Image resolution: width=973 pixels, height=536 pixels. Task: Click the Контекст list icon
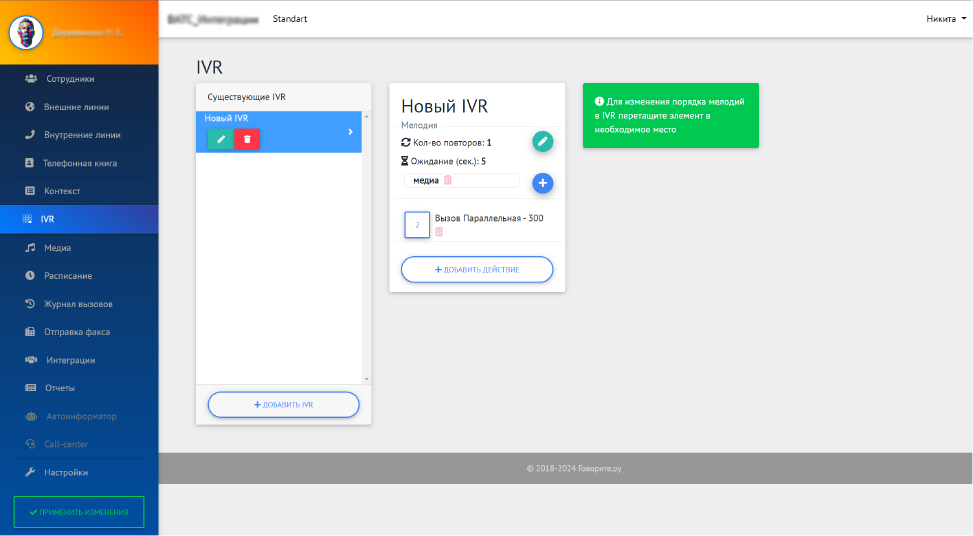point(30,190)
